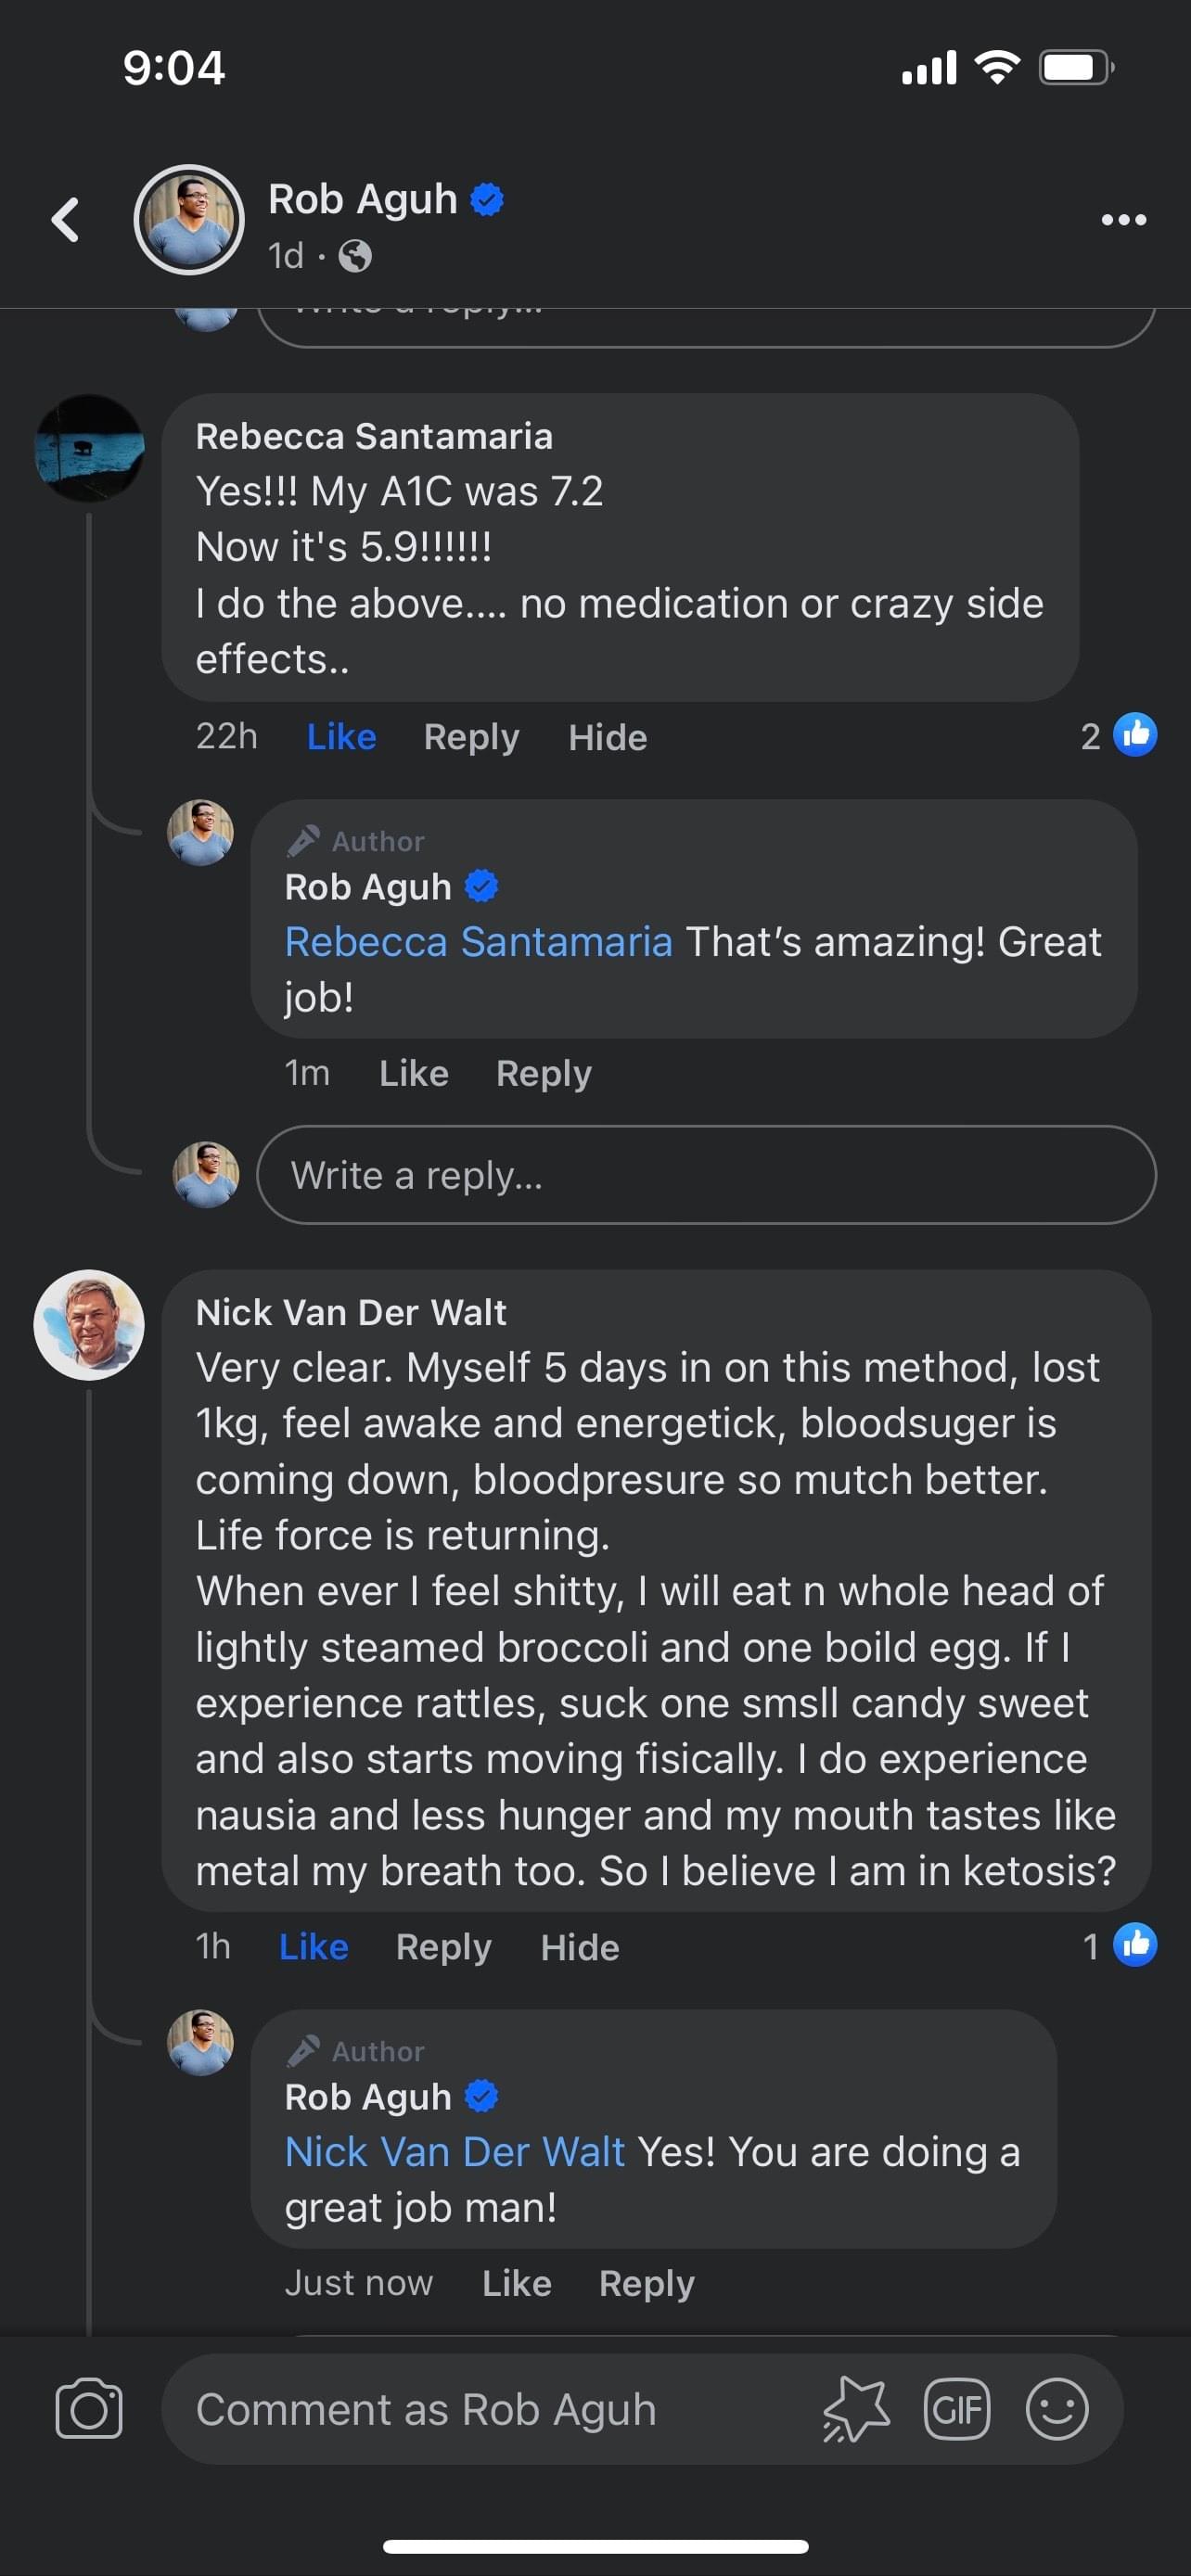This screenshot has height=2576, width=1191.
Task: Open the GIF picker
Action: (x=957, y=2409)
